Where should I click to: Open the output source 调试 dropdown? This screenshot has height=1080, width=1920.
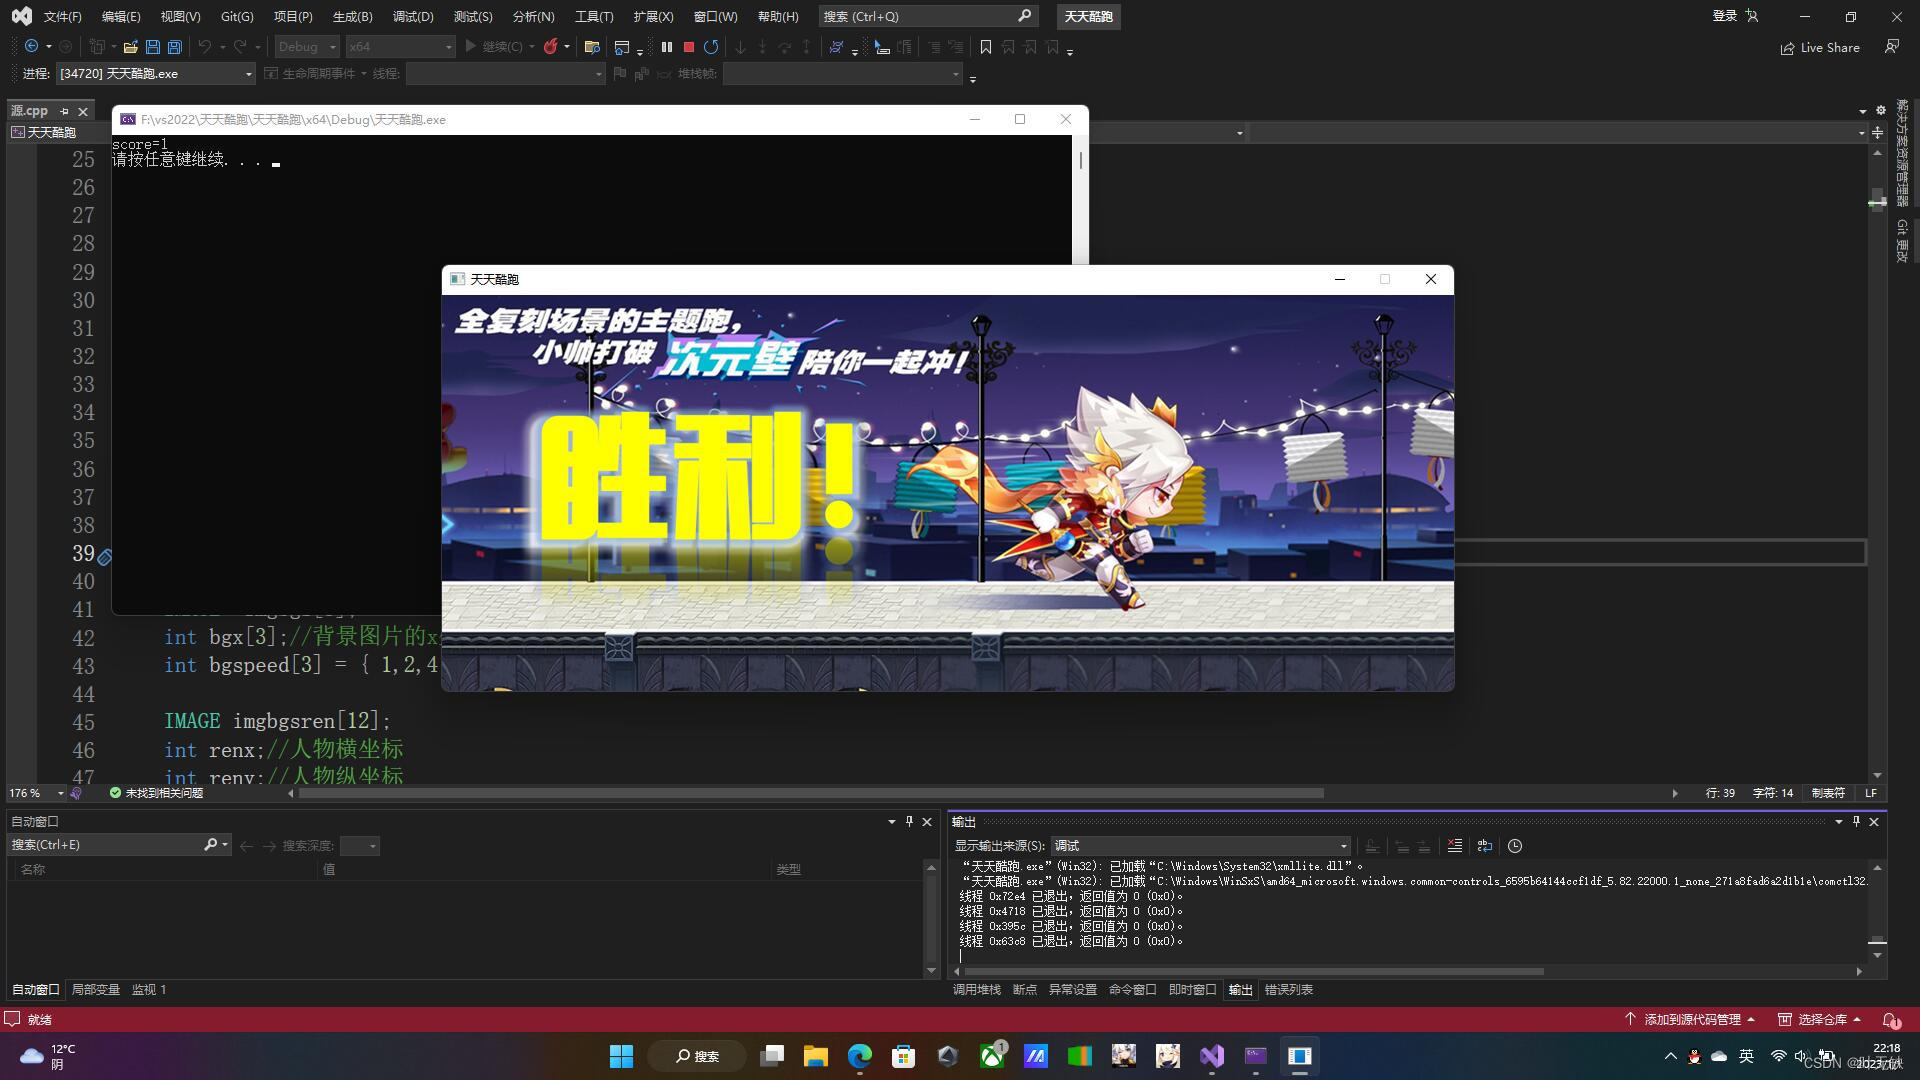1343,846
